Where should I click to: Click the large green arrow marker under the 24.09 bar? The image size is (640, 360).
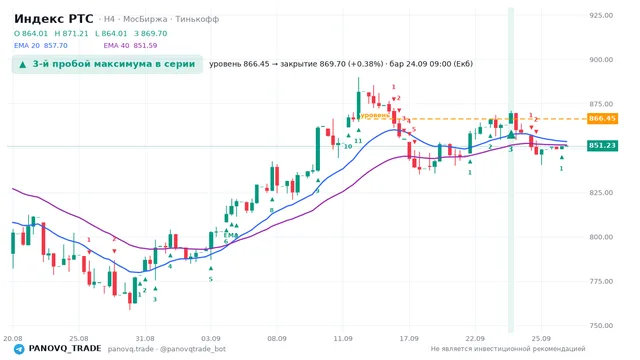[x=511, y=134]
